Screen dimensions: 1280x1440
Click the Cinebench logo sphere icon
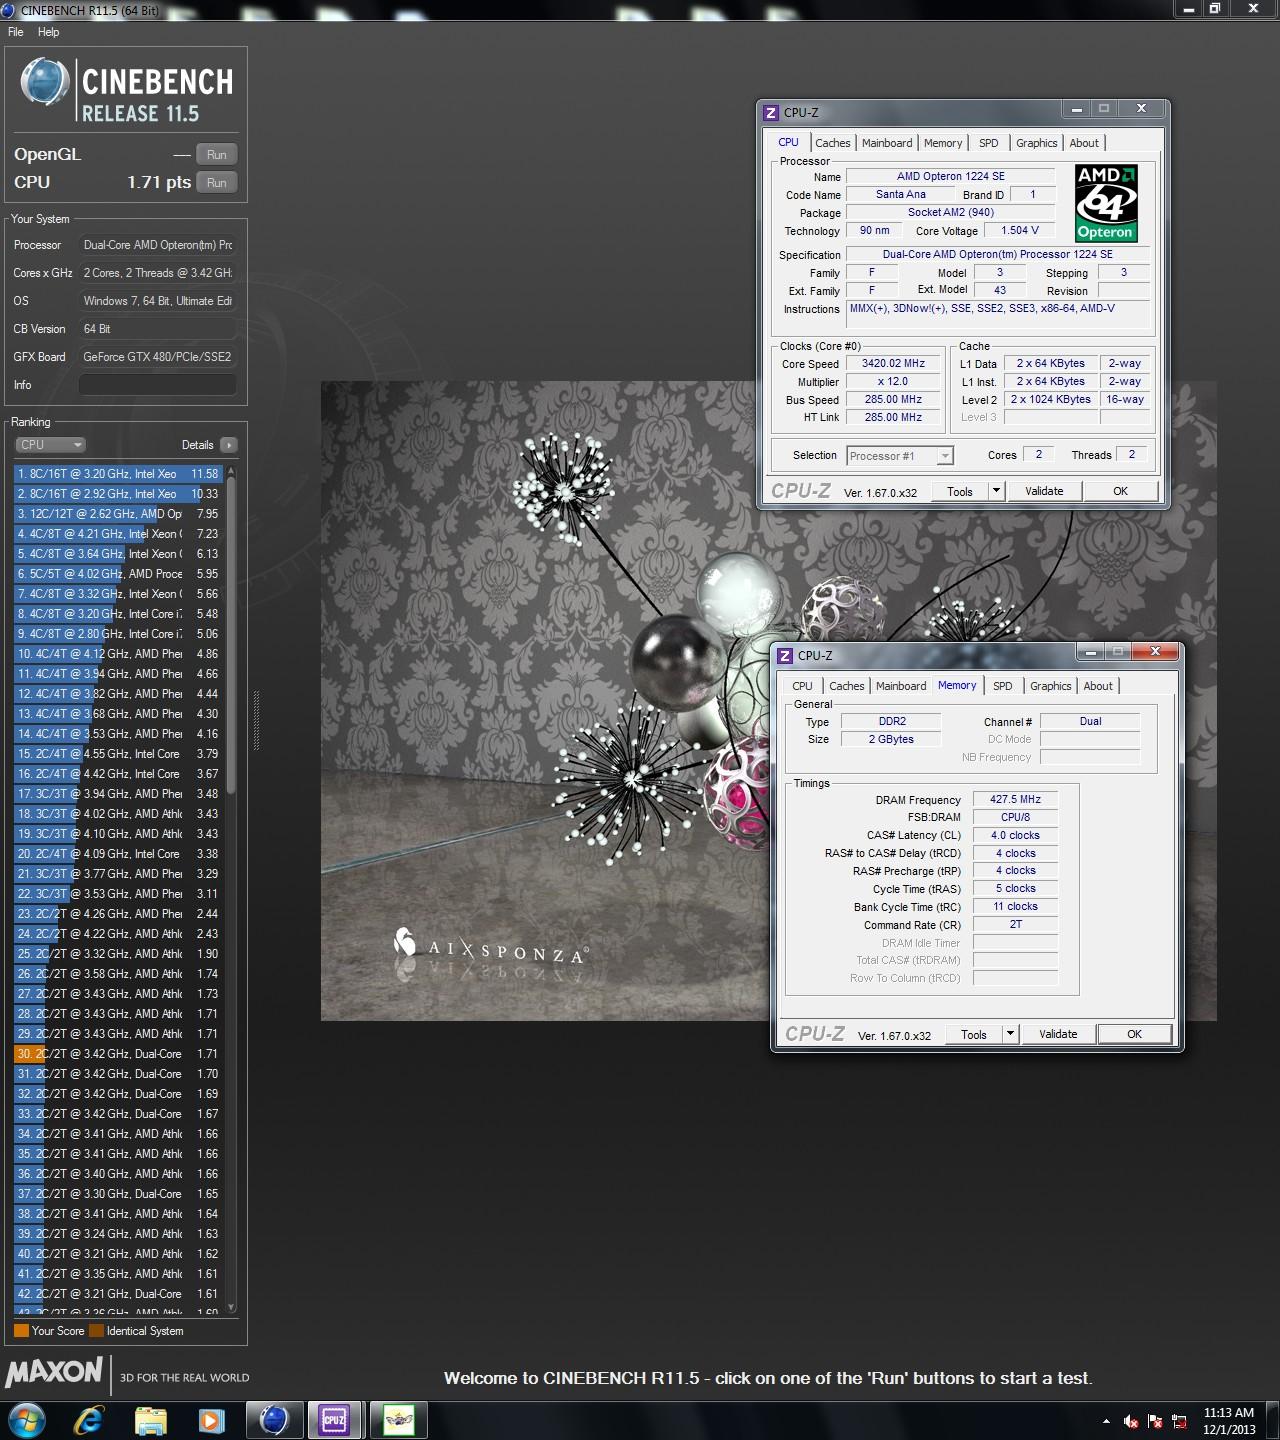(45, 82)
